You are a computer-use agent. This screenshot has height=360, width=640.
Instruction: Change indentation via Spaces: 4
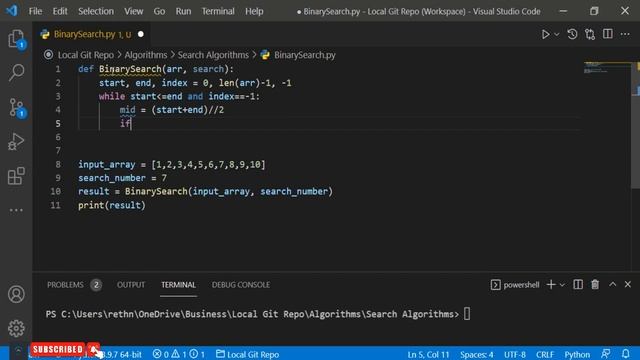(x=477, y=354)
